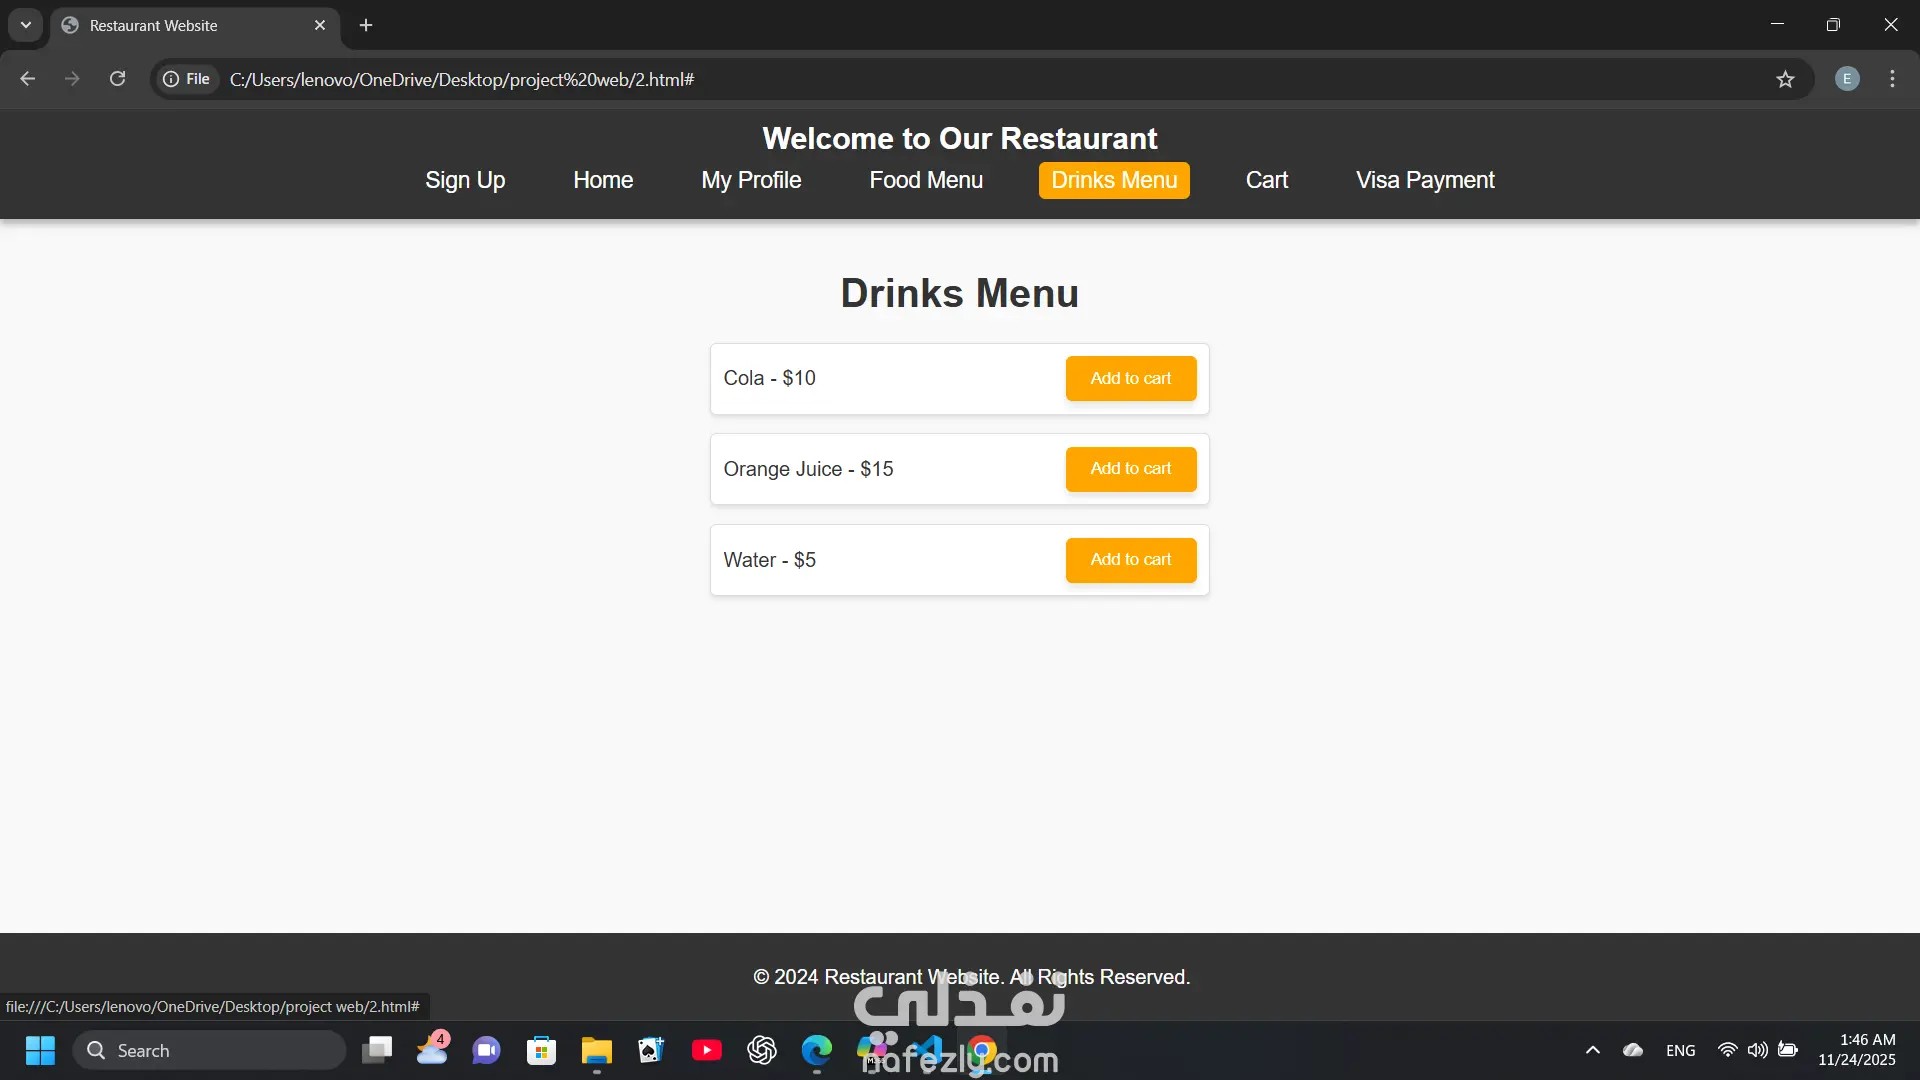Open Chrome three-dot menu

coord(1892,79)
